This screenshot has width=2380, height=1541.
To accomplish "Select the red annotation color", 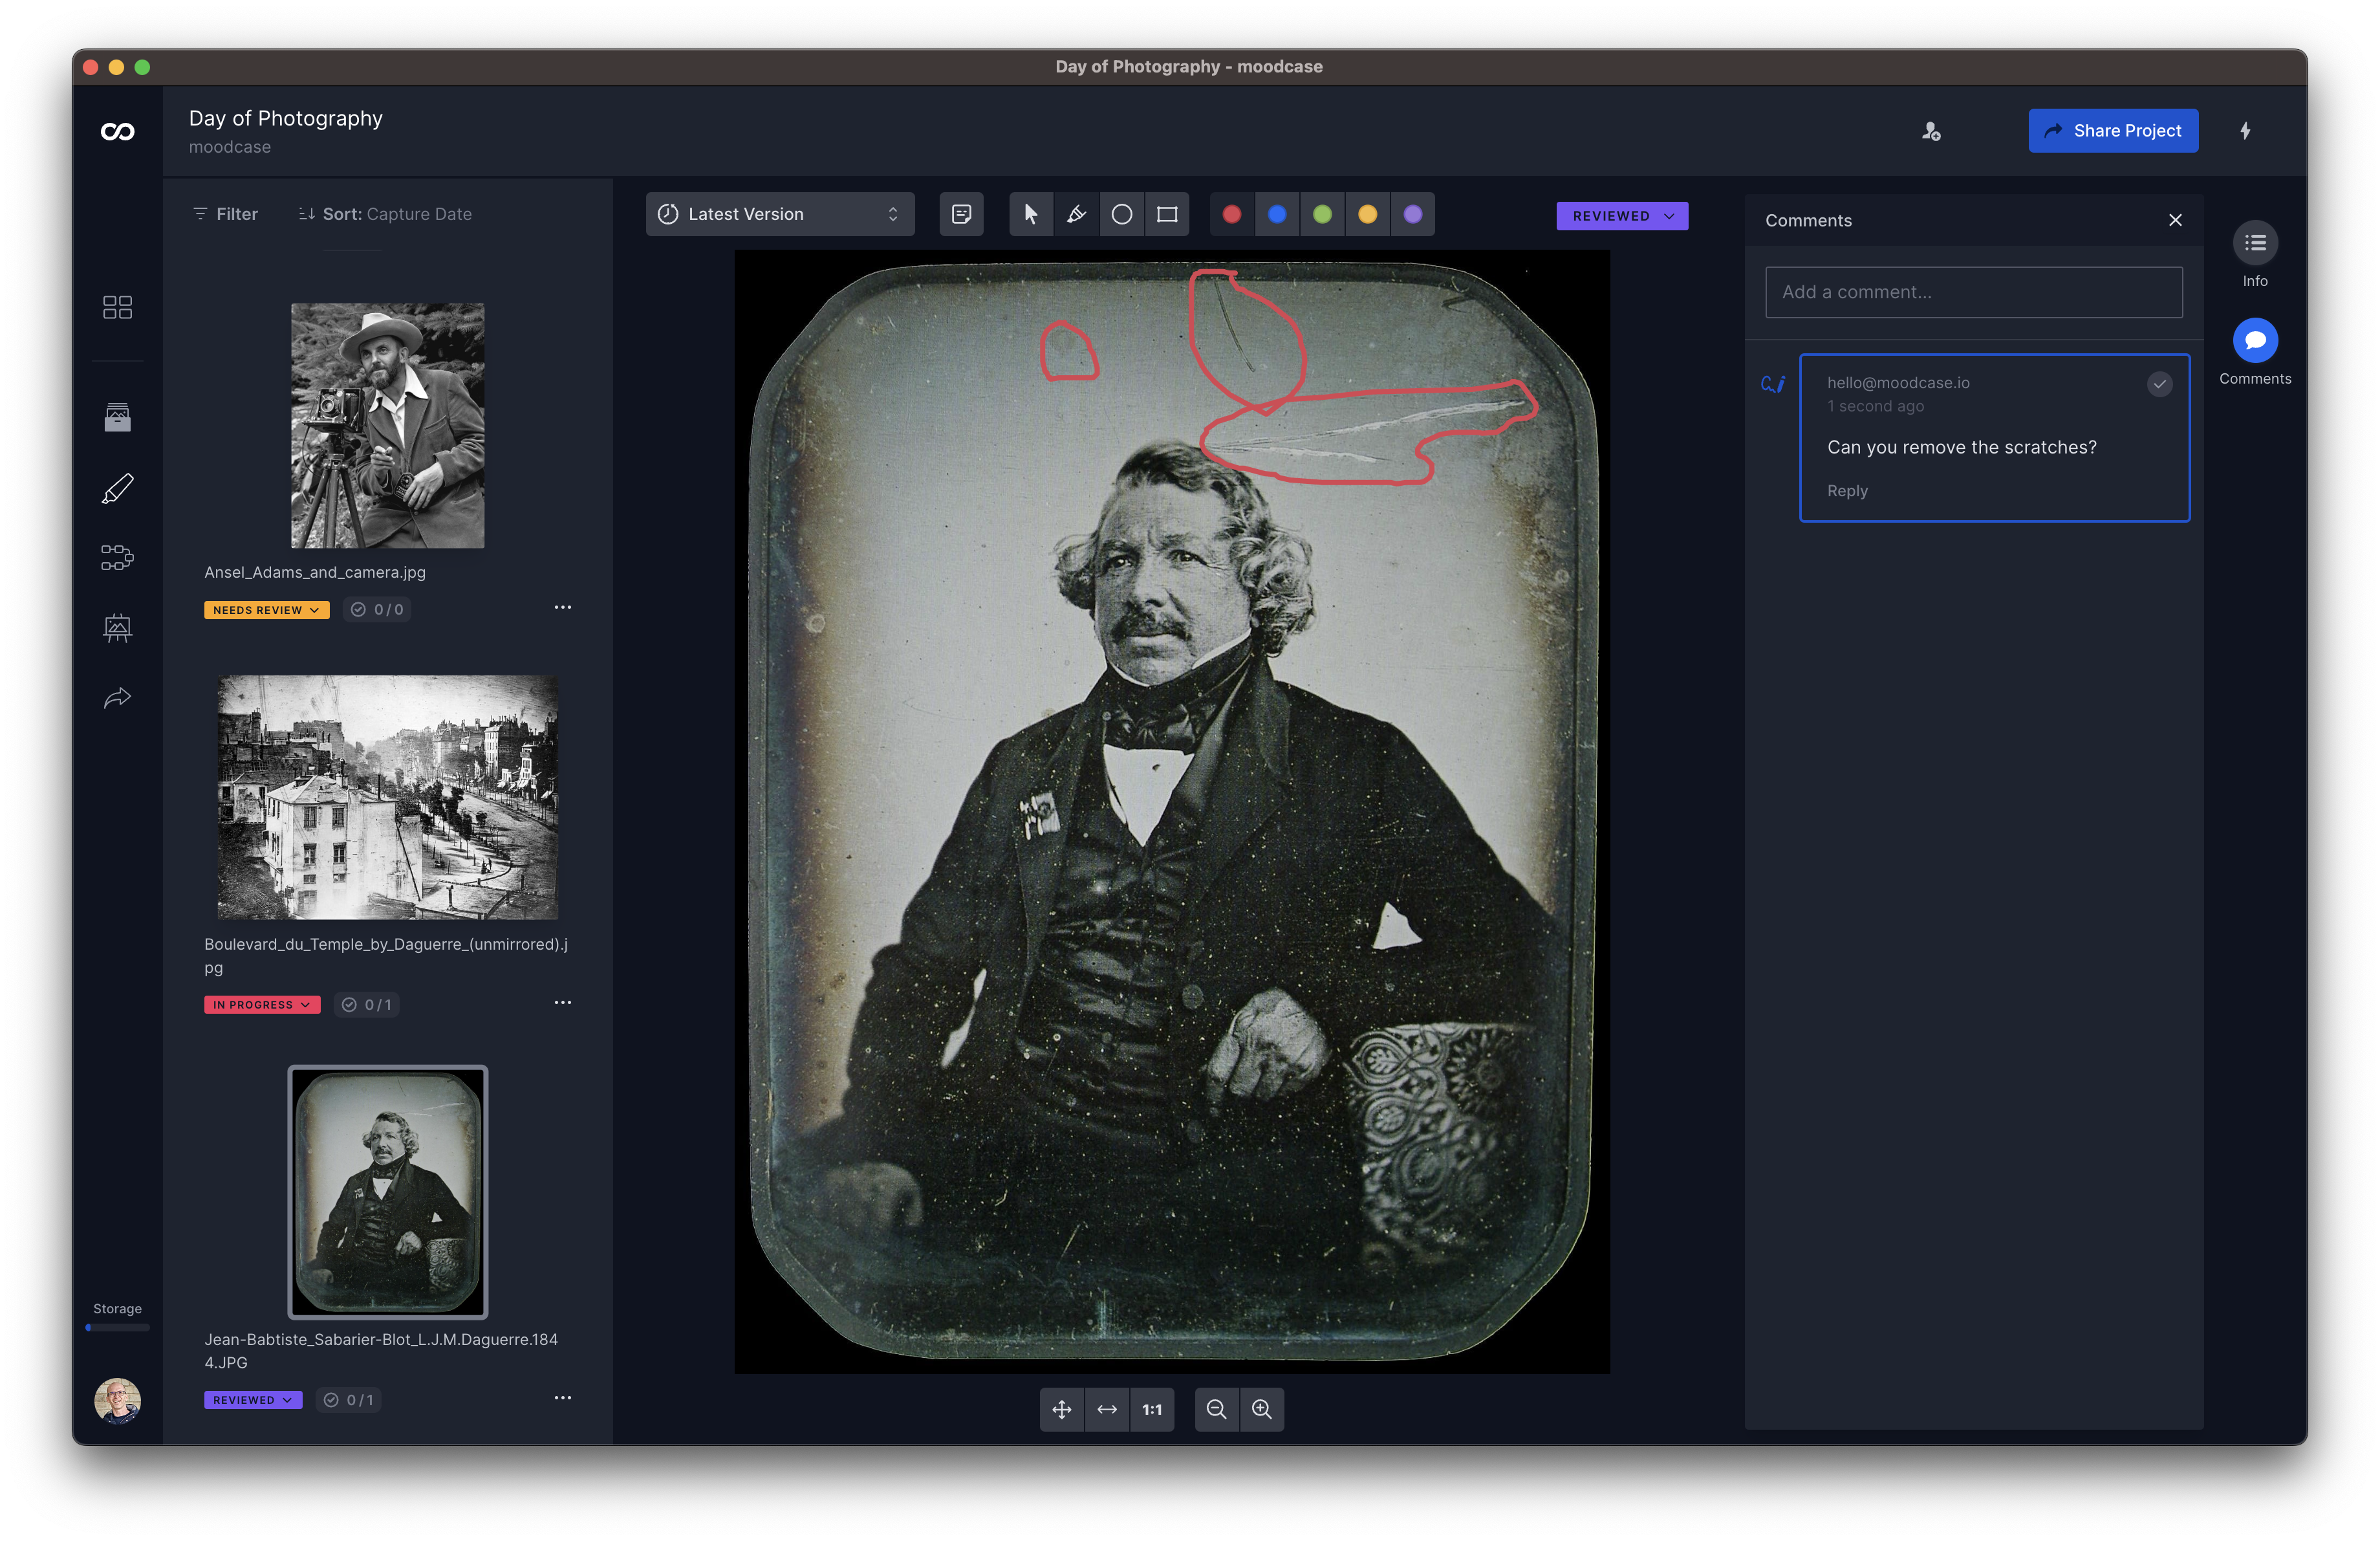I will coord(1232,214).
